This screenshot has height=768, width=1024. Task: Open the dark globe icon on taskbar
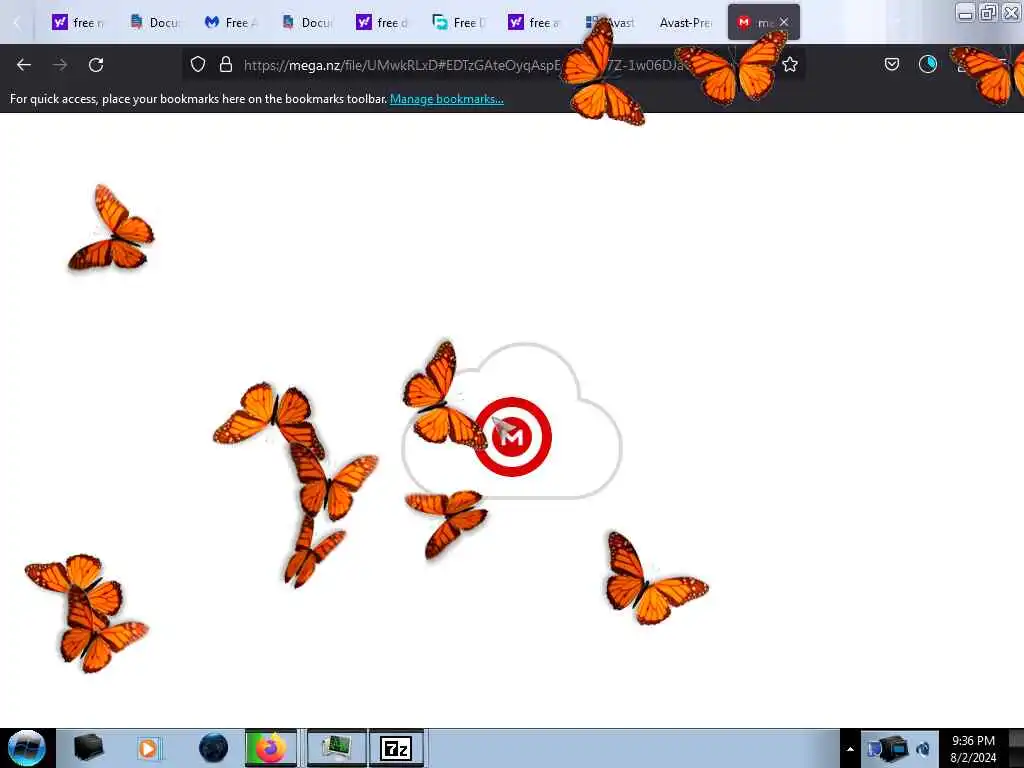214,748
